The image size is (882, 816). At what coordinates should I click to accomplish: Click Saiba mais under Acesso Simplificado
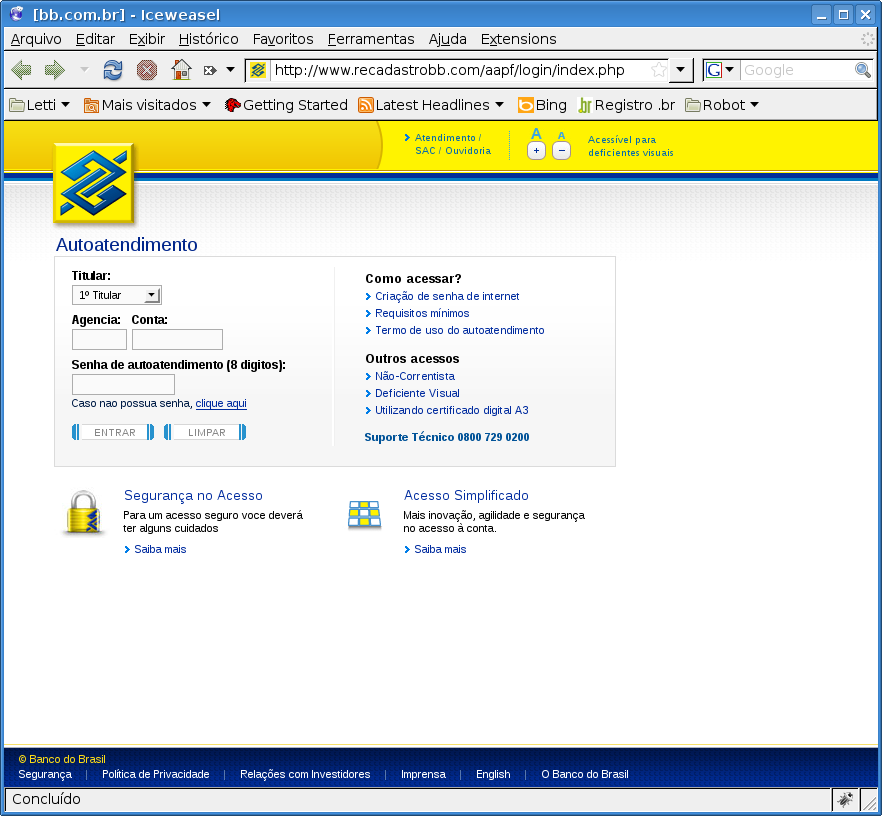440,549
